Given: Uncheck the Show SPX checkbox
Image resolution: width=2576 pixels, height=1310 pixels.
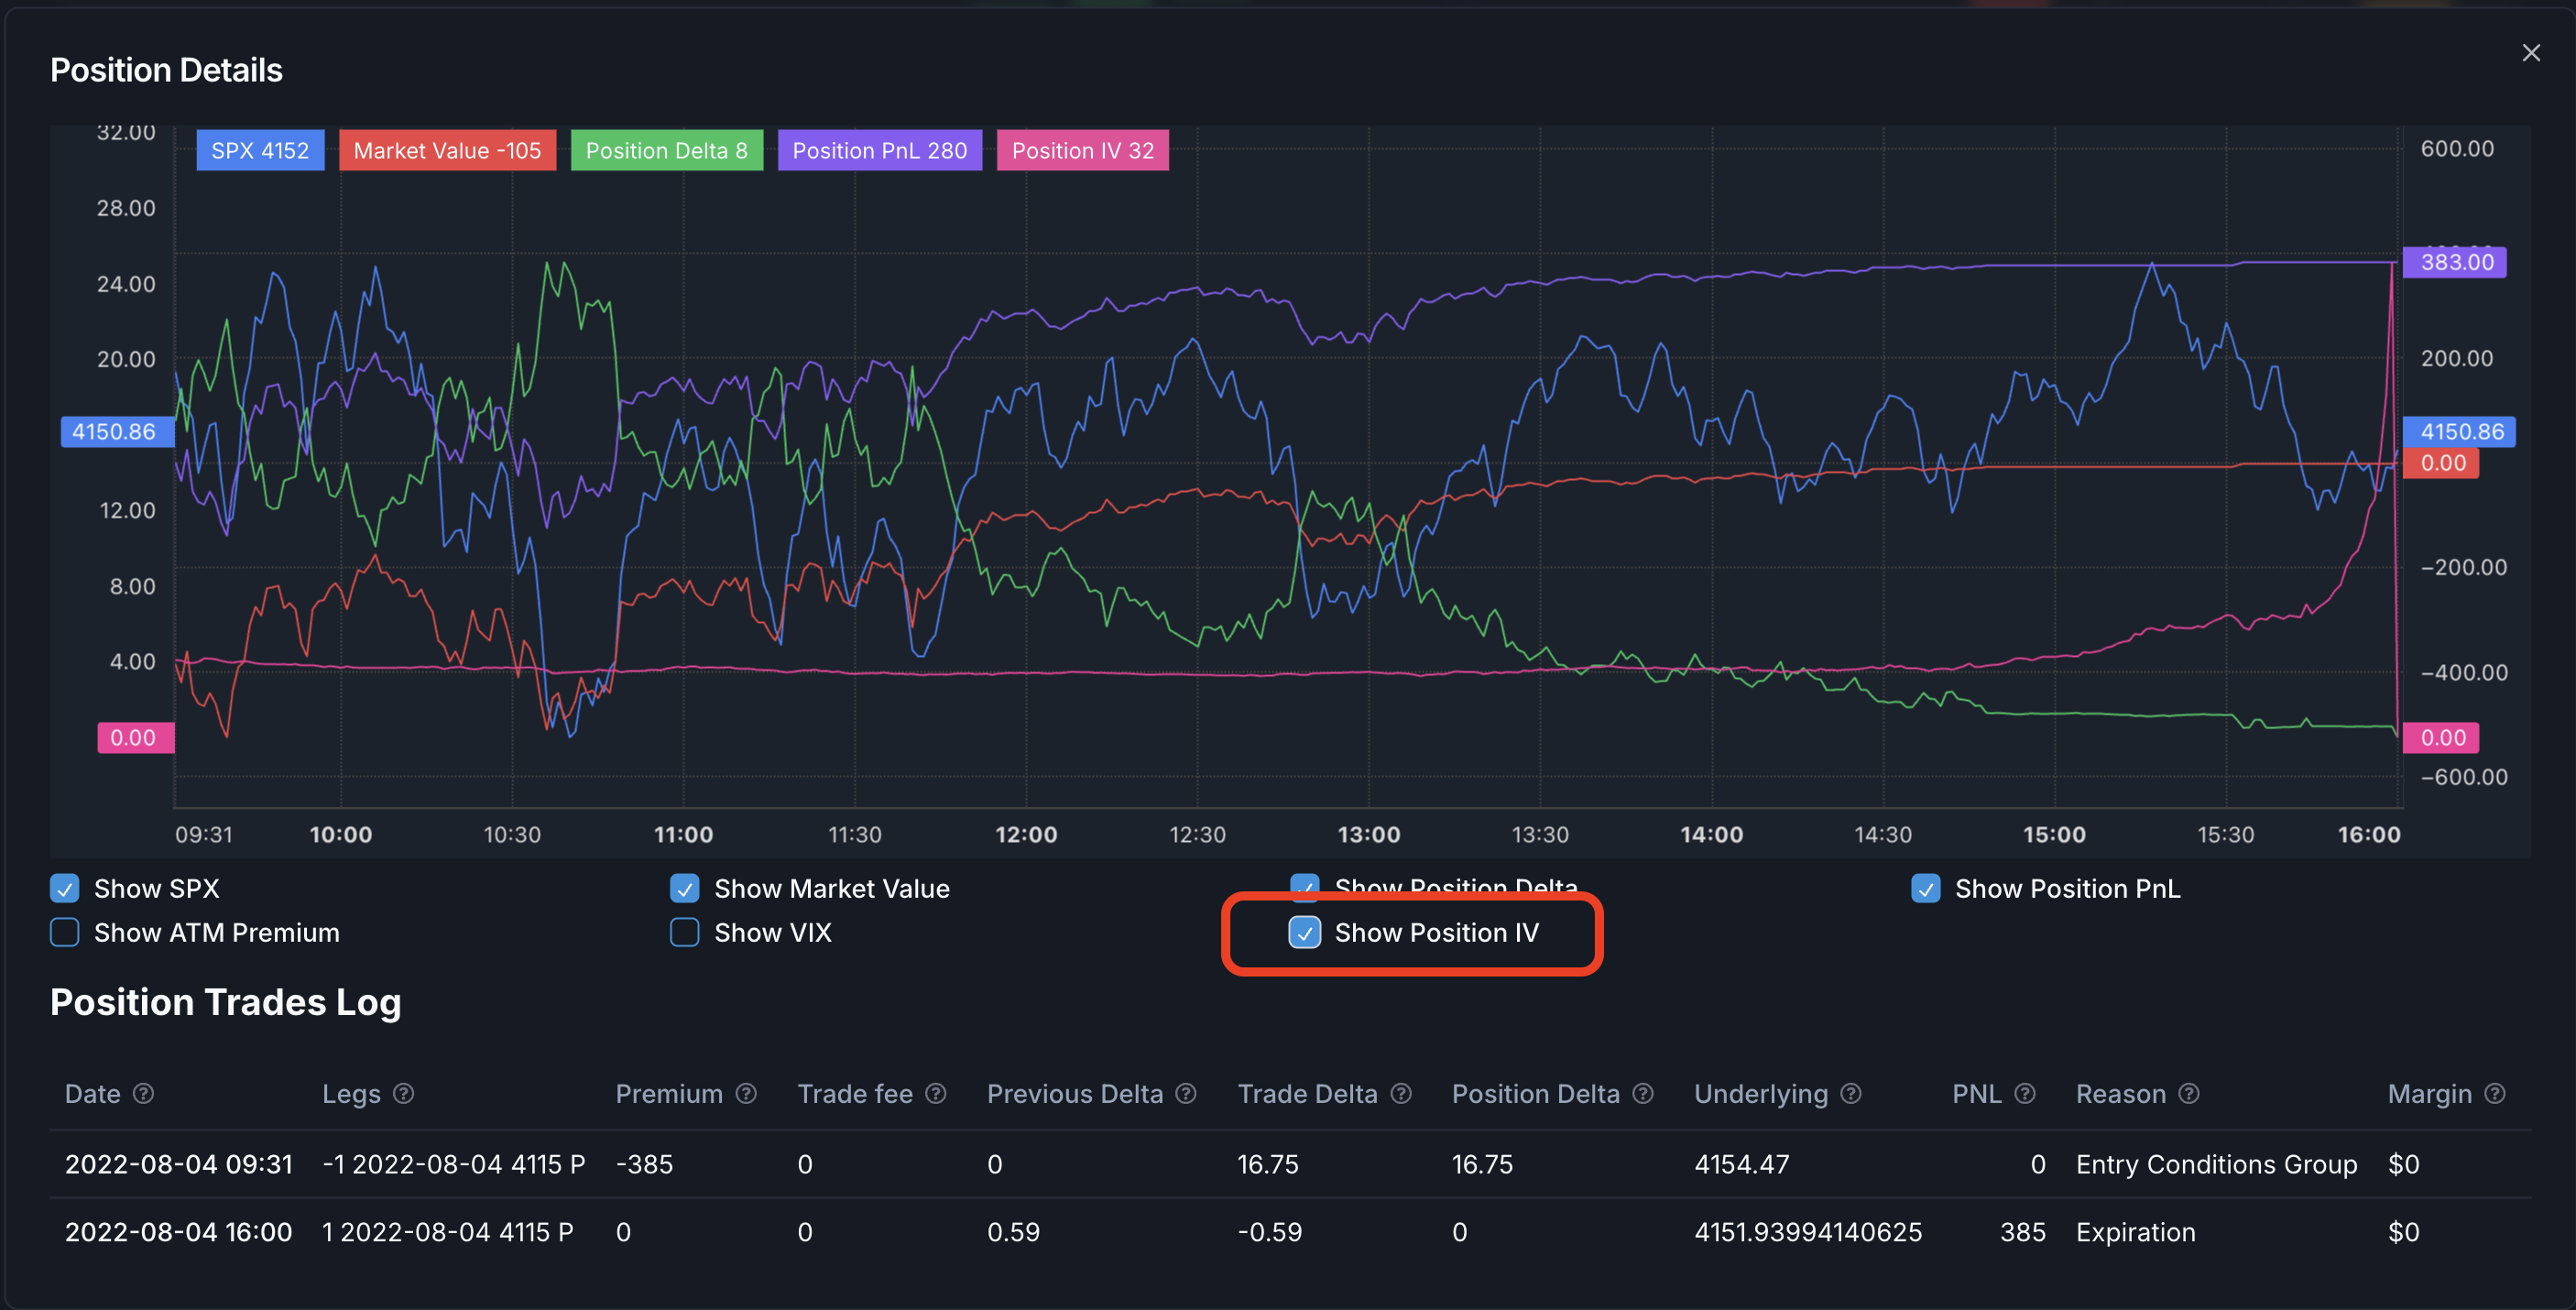Looking at the screenshot, I should 65,888.
